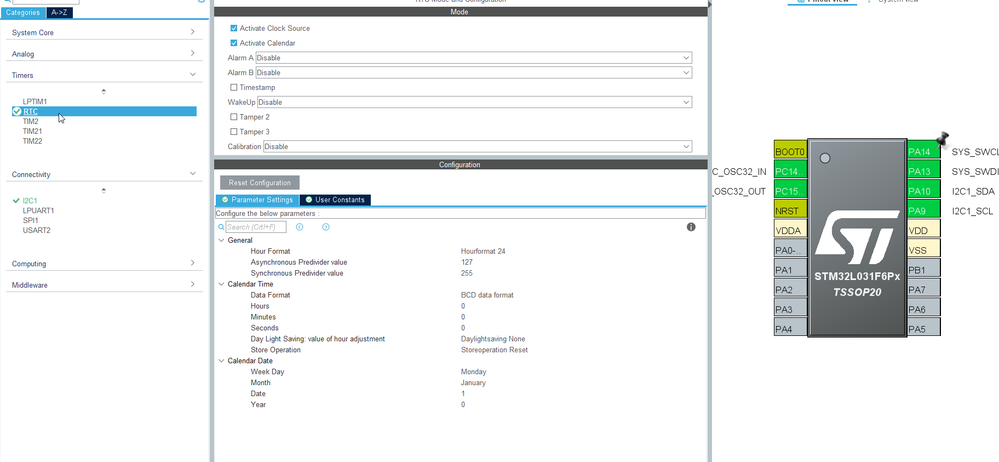The image size is (999, 462).
Task: Select the BOOT0 pin
Action: [791, 152]
